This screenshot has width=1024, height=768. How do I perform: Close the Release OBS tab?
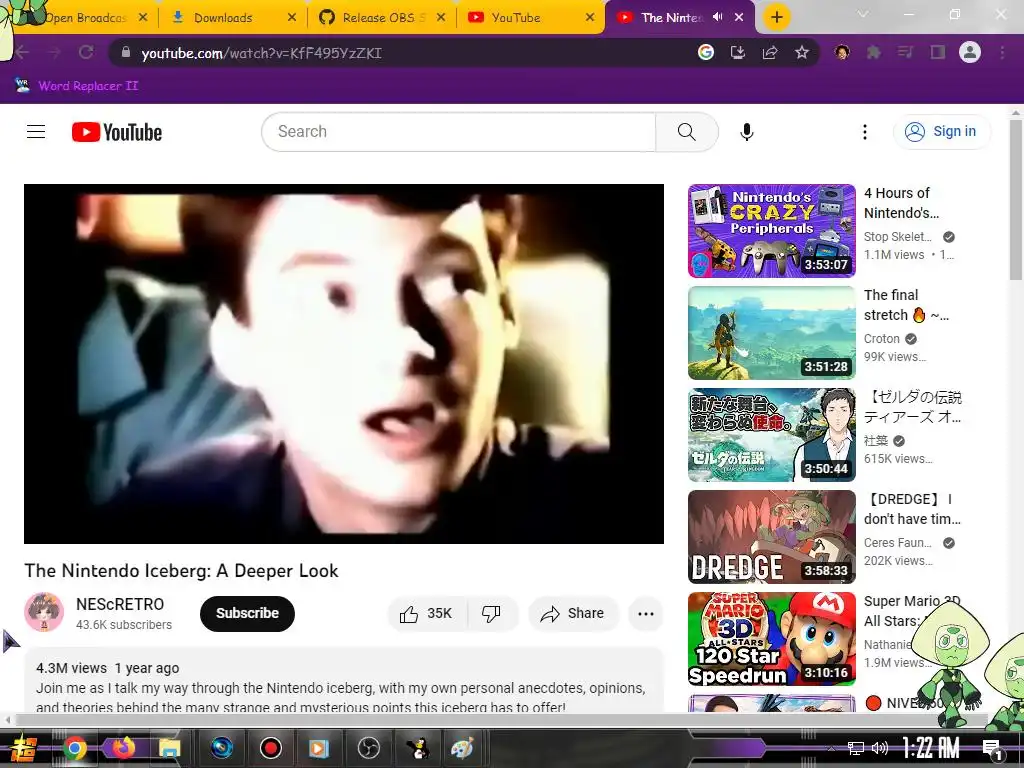click(441, 17)
